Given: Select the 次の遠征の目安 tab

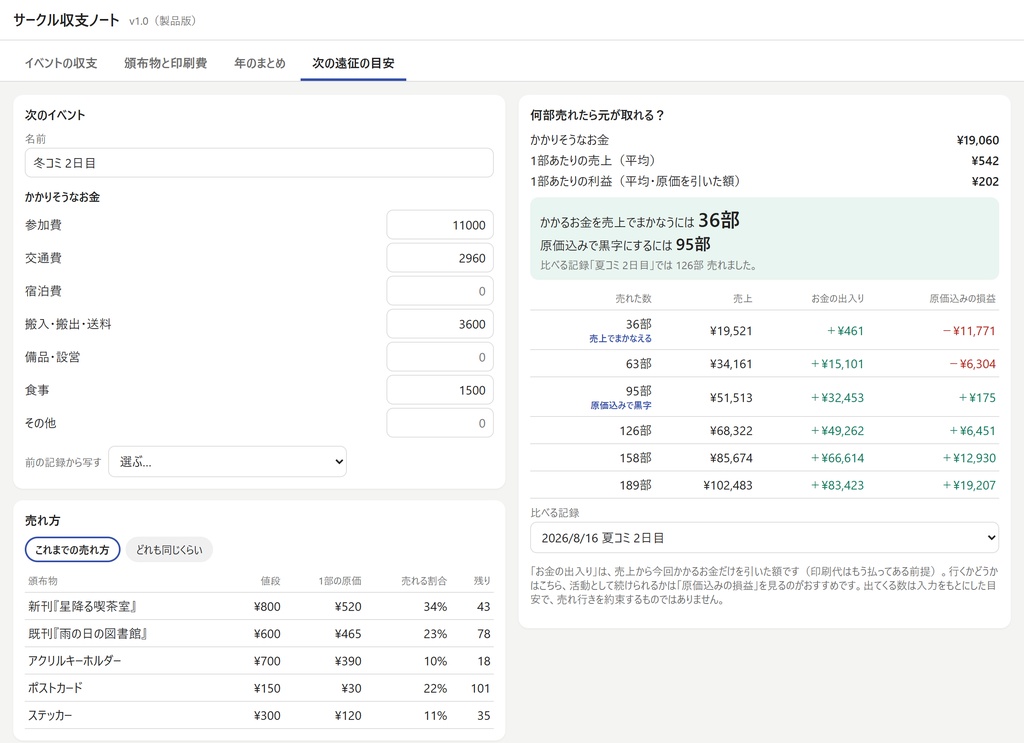Looking at the screenshot, I should [353, 63].
